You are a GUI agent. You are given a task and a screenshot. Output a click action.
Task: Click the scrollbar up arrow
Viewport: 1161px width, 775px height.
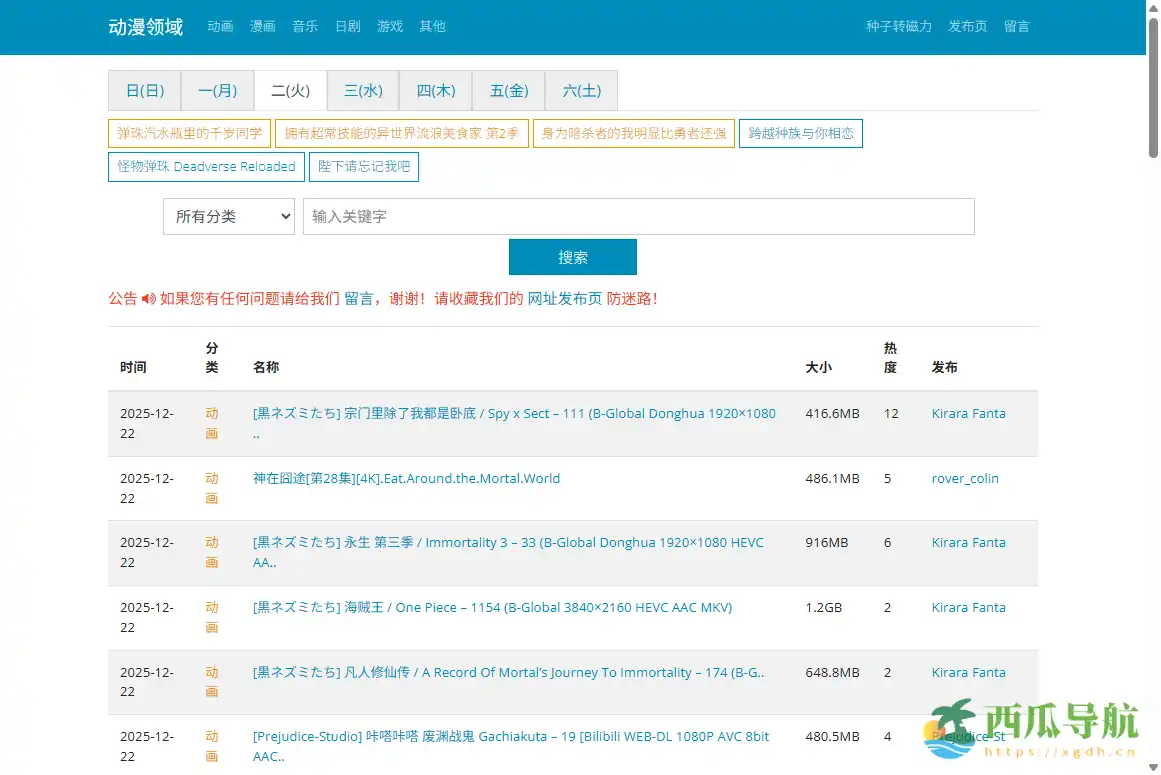point(1152,7)
